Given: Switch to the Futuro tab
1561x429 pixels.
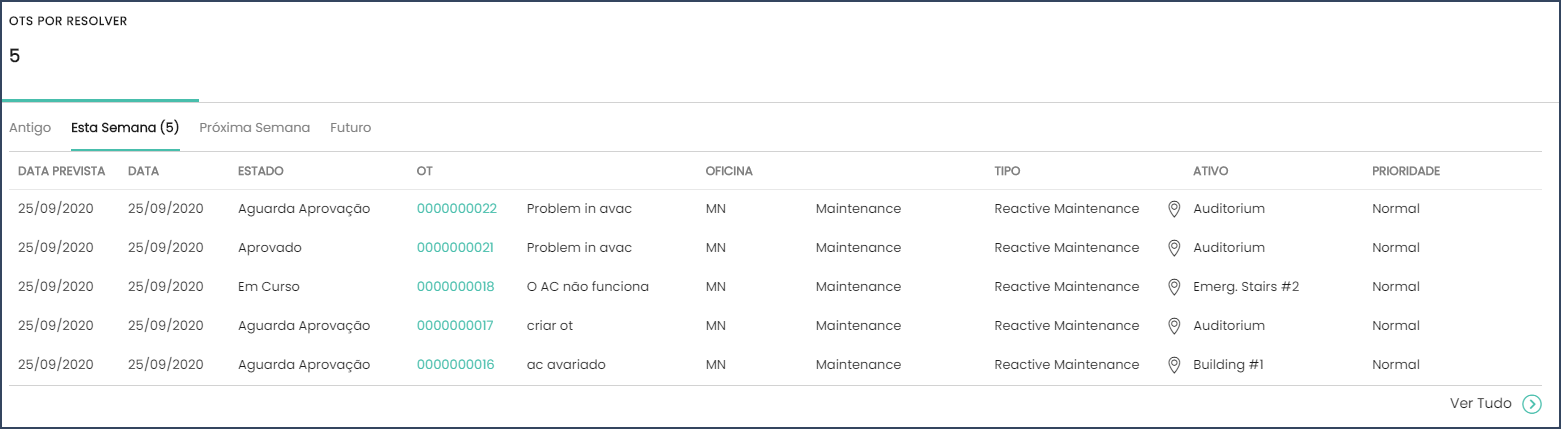Looking at the screenshot, I should coord(351,128).
